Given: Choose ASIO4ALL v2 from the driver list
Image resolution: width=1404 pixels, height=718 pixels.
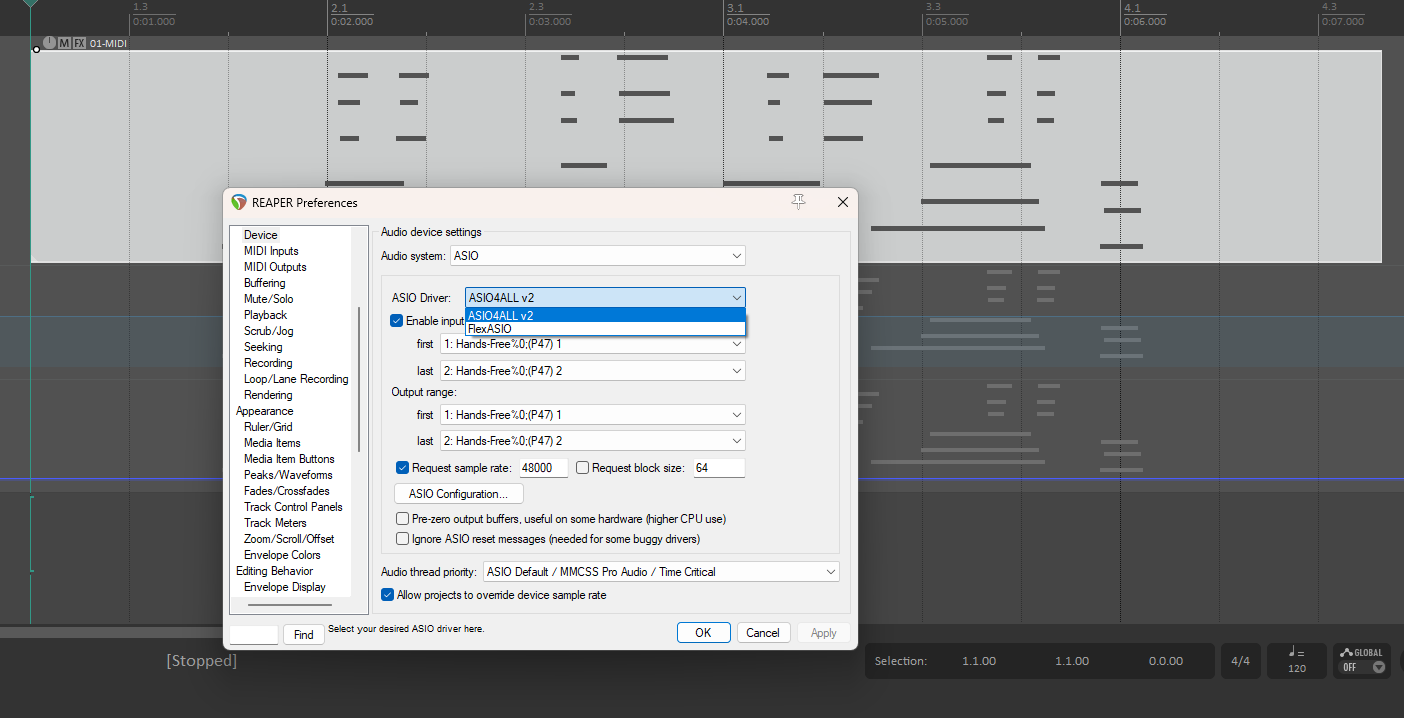Looking at the screenshot, I should point(605,315).
